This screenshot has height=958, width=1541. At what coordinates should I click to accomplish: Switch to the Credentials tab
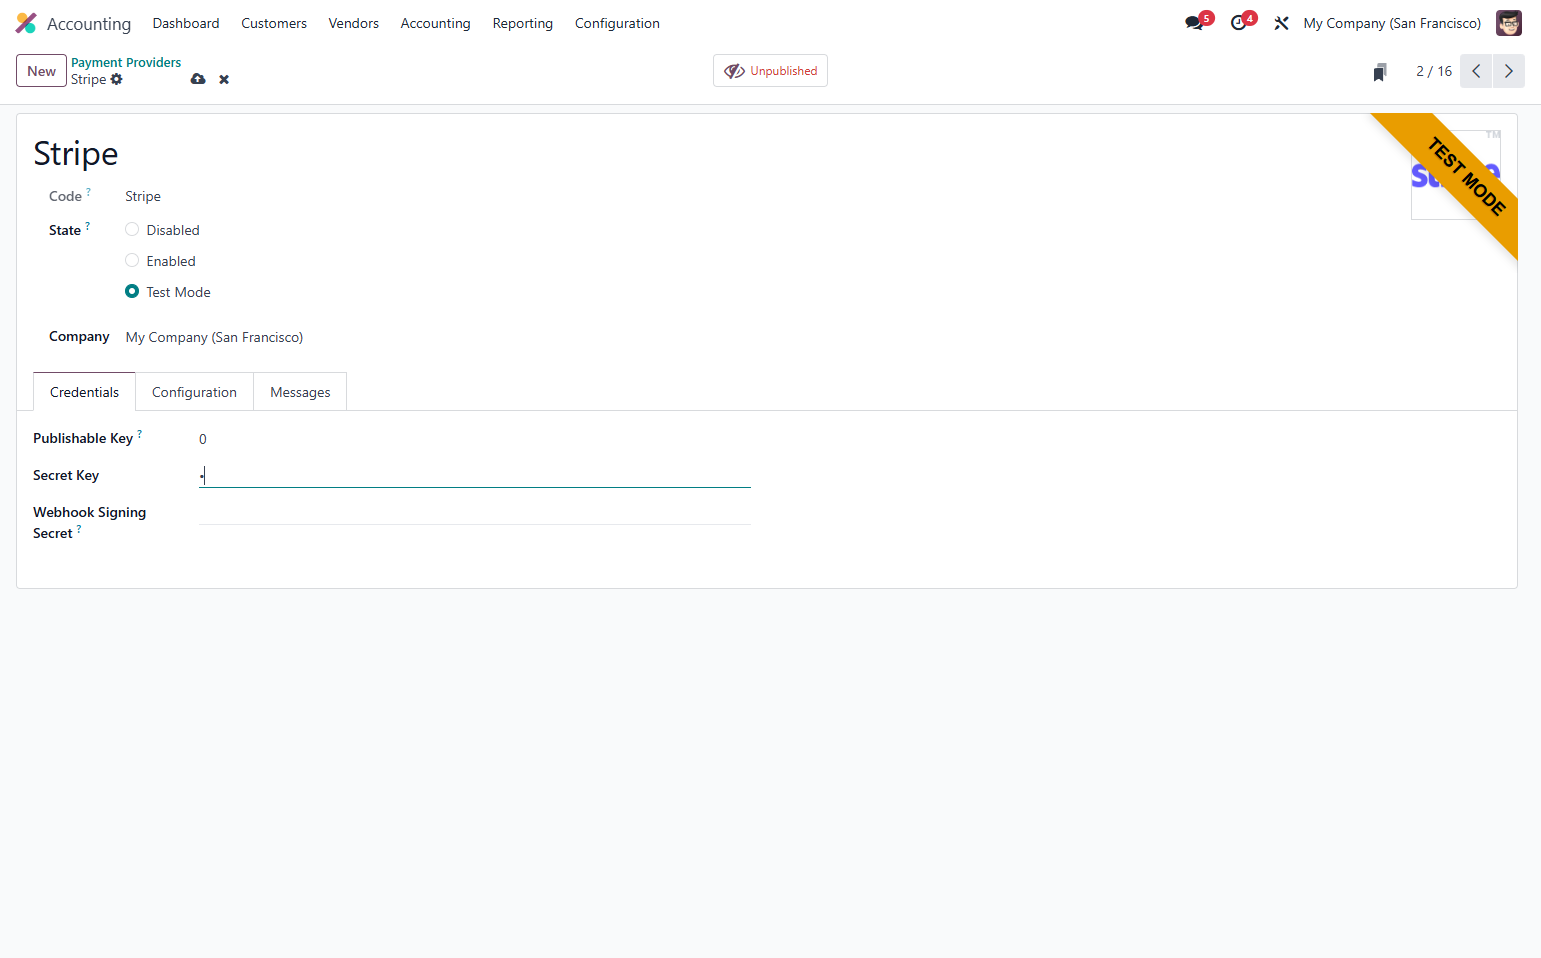point(84,392)
